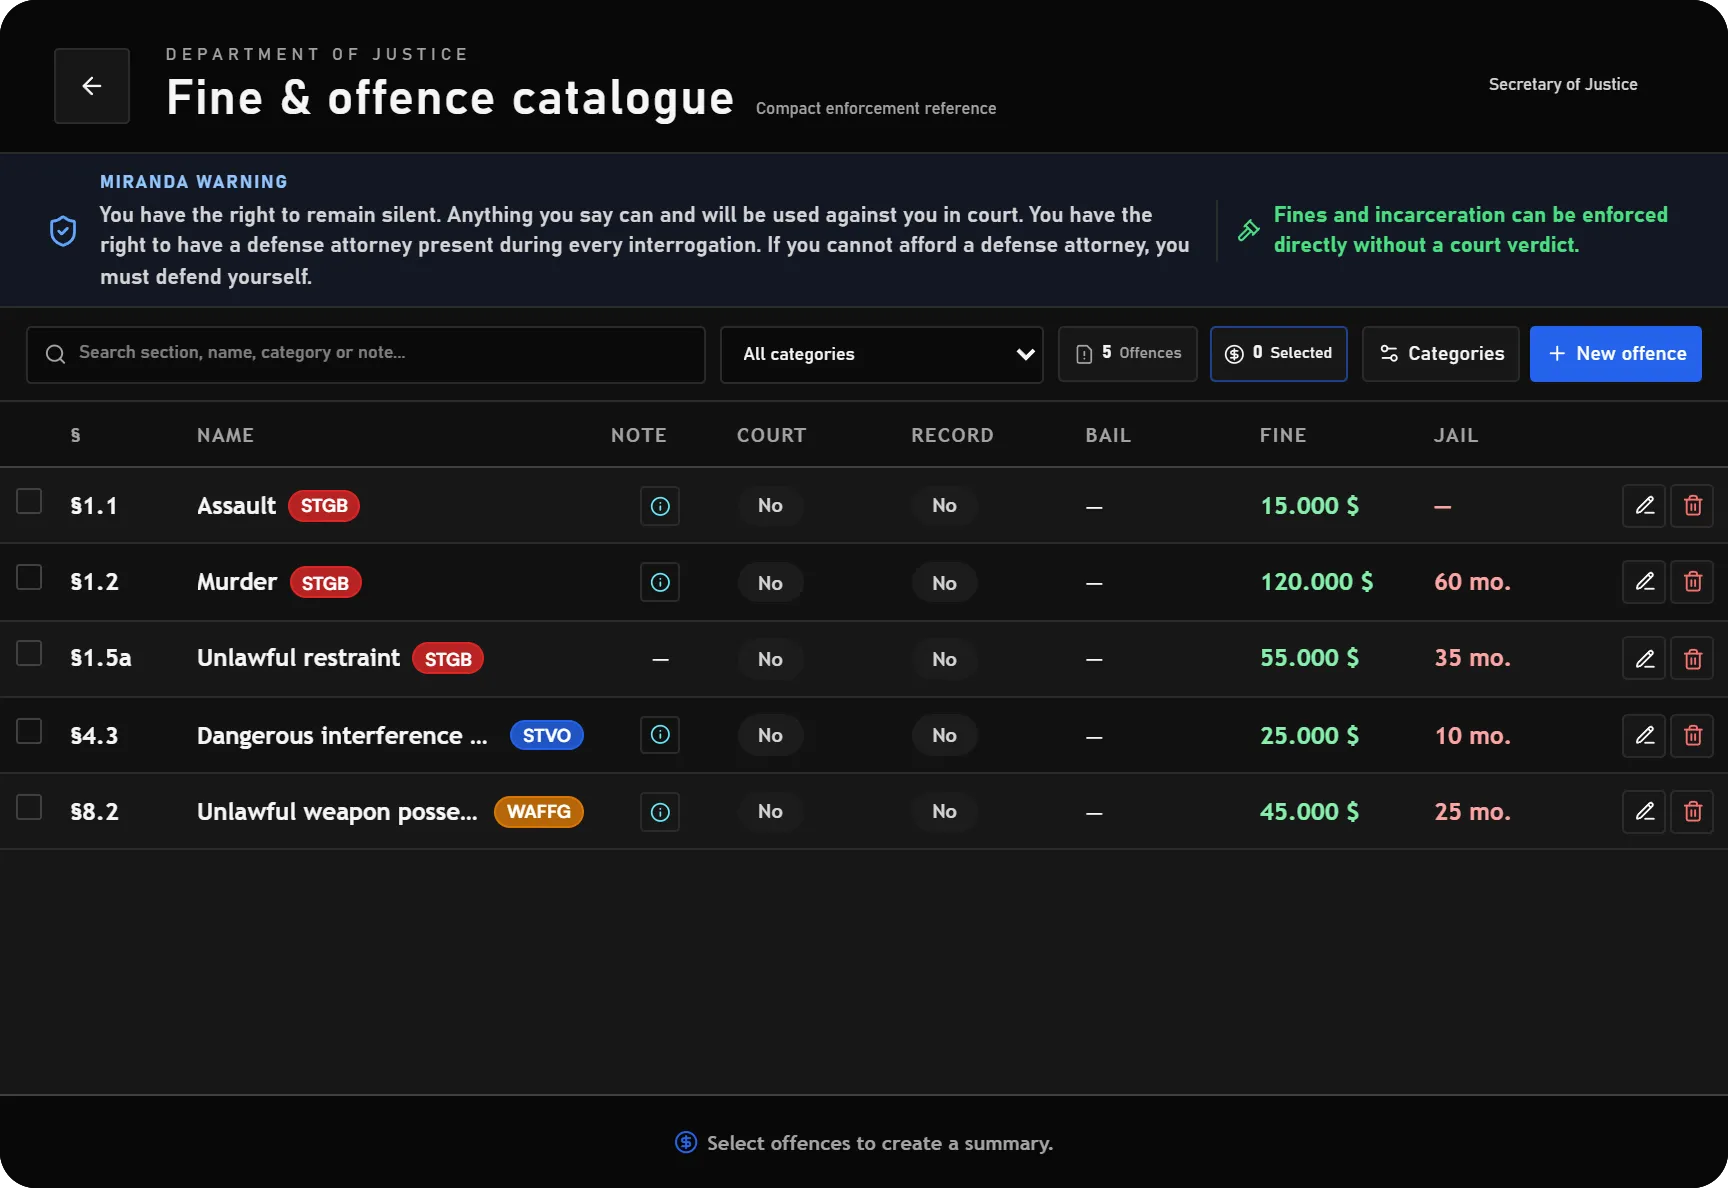
Task: Click the 5 Offences counter button
Action: click(x=1128, y=354)
